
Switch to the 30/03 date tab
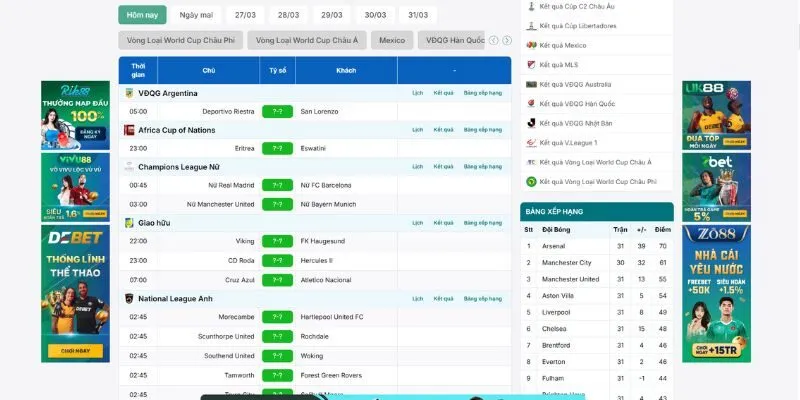(375, 15)
